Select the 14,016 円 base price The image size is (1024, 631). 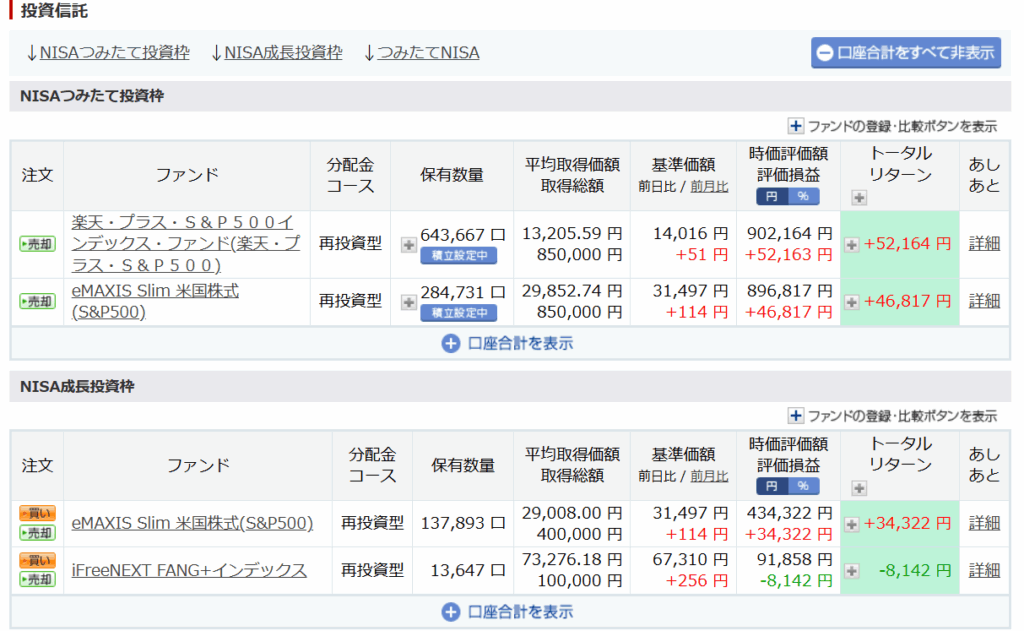point(690,233)
